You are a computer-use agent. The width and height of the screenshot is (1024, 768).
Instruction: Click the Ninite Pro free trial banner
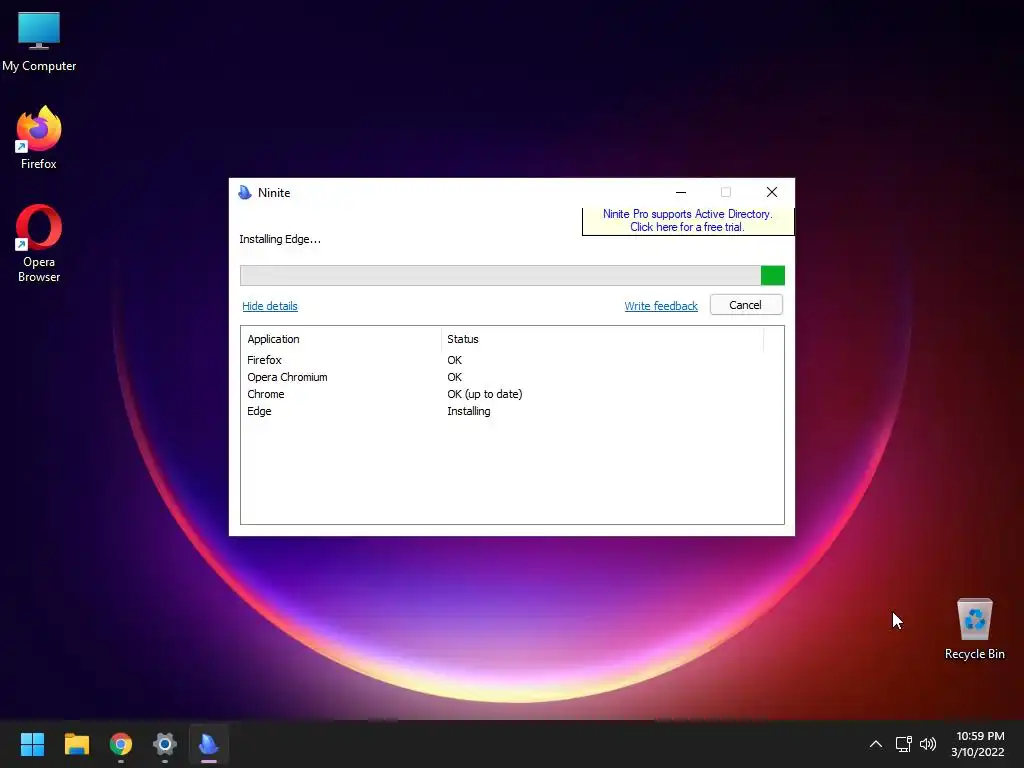click(688, 221)
